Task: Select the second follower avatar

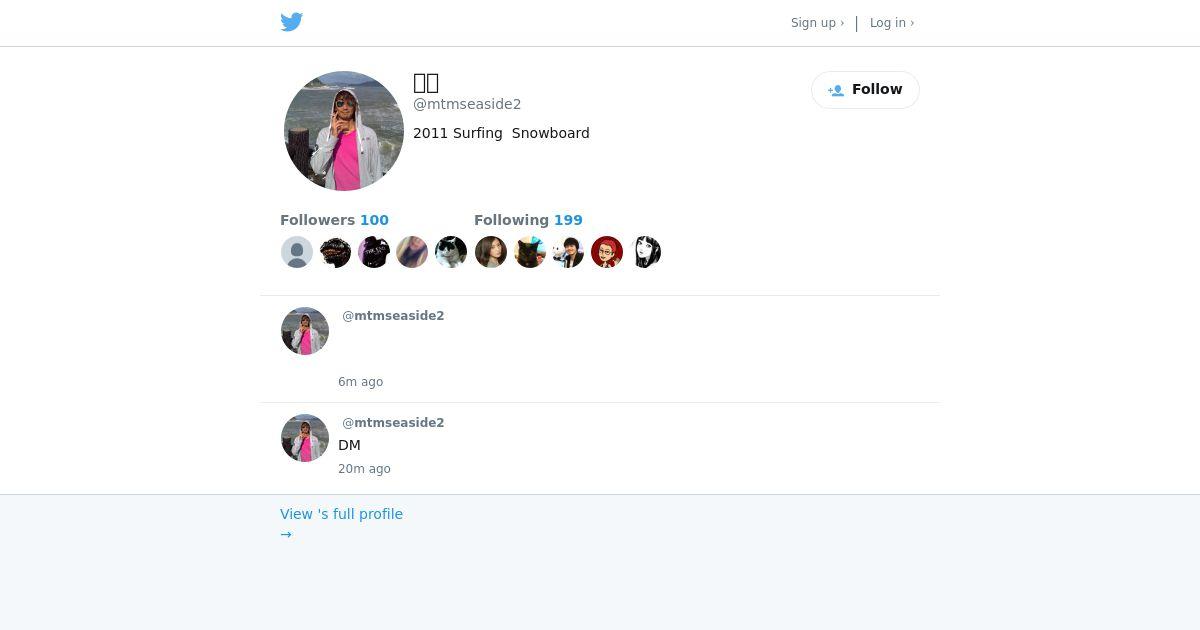Action: [x=335, y=252]
